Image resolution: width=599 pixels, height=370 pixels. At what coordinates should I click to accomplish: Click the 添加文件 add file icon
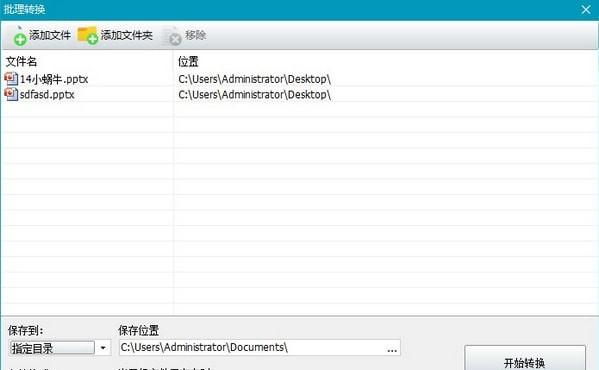click(19, 36)
